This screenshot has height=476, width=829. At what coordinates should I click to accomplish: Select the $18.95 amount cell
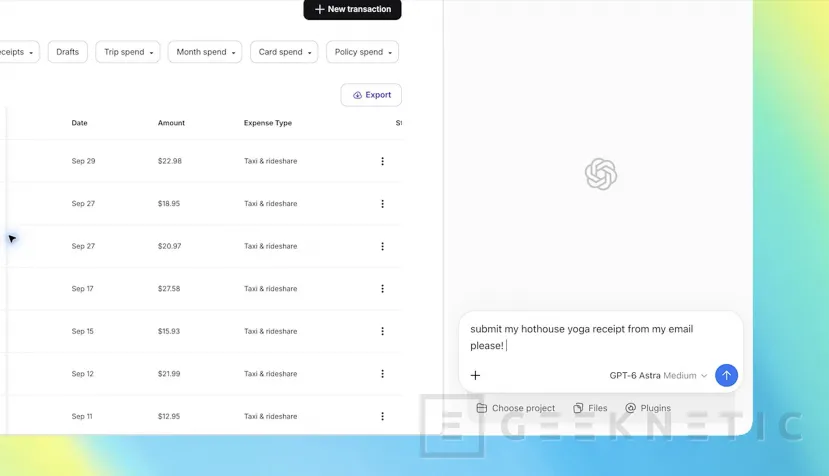(x=169, y=204)
